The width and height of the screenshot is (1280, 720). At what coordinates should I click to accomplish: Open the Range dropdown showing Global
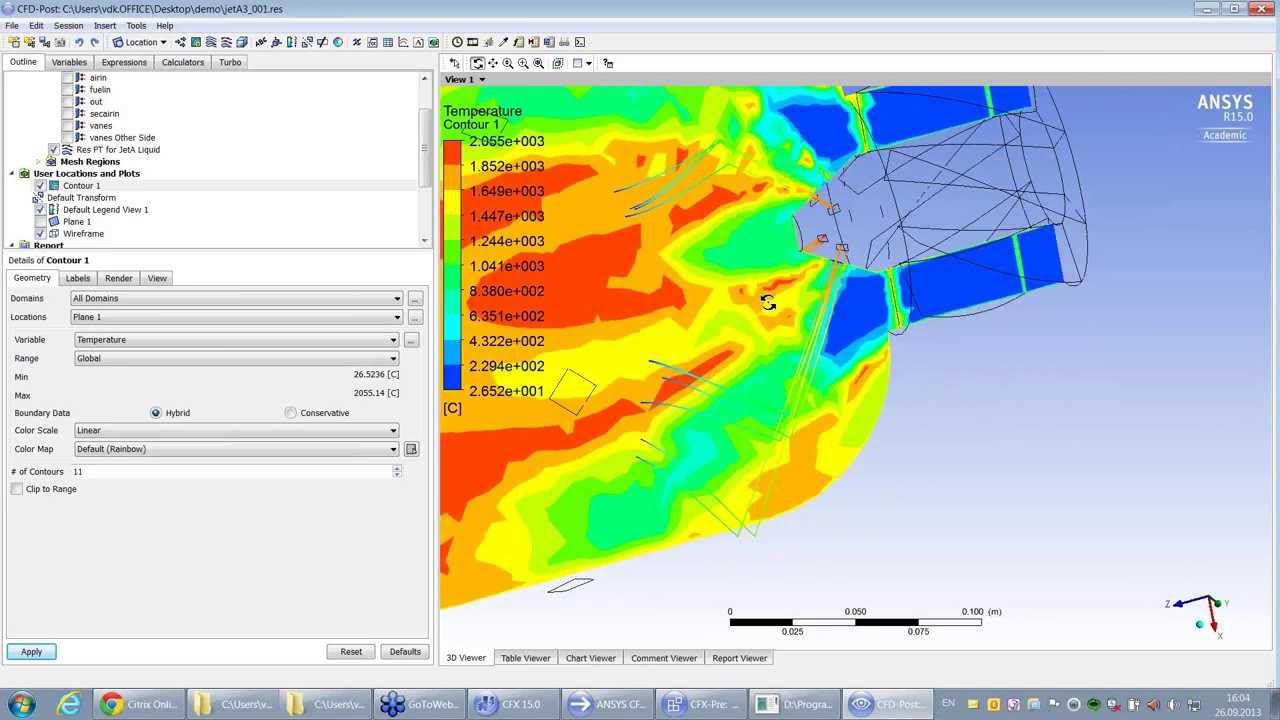237,358
